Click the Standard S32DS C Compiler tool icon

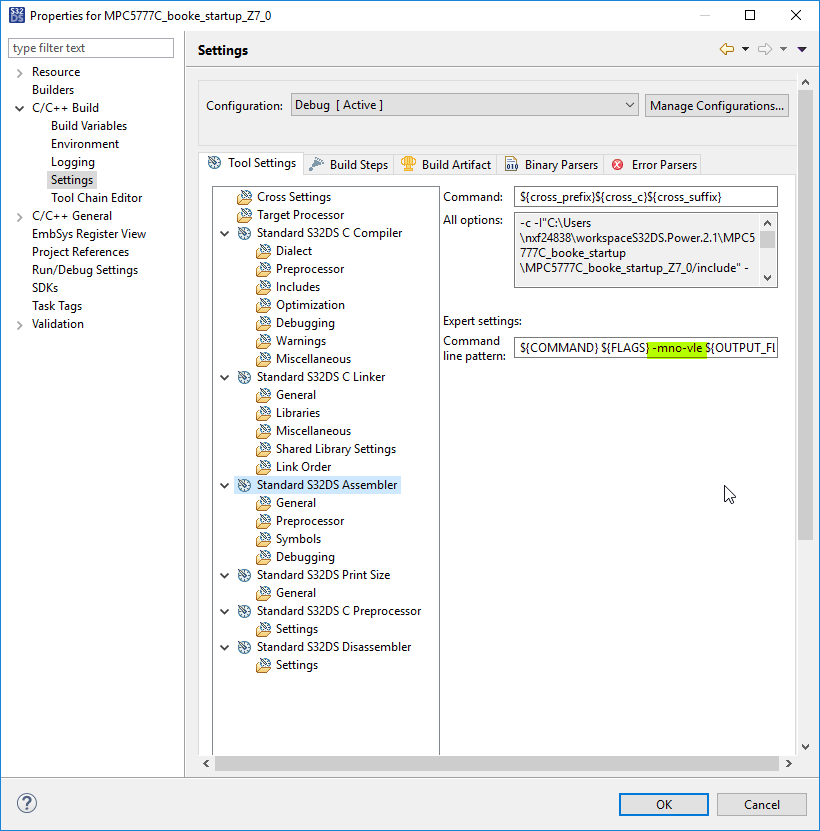(x=244, y=233)
